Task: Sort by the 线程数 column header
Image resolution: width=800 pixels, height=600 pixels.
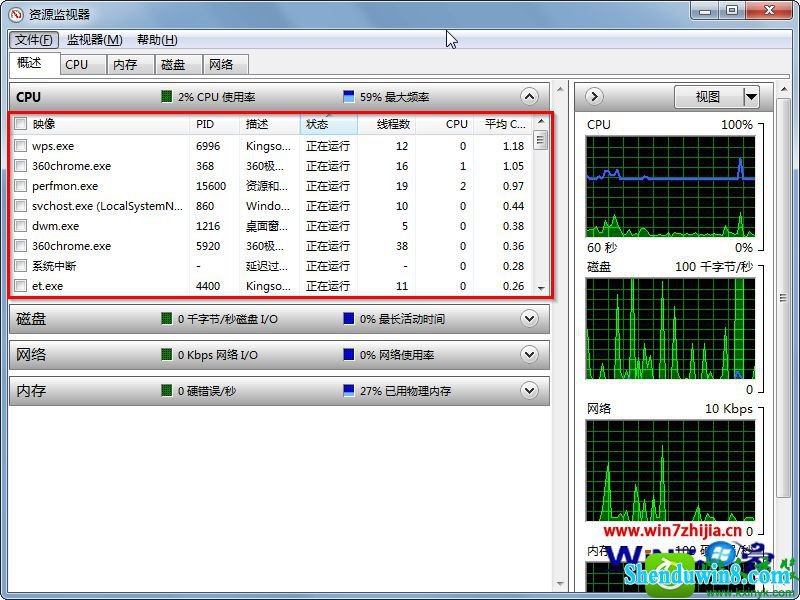Action: tap(387, 124)
